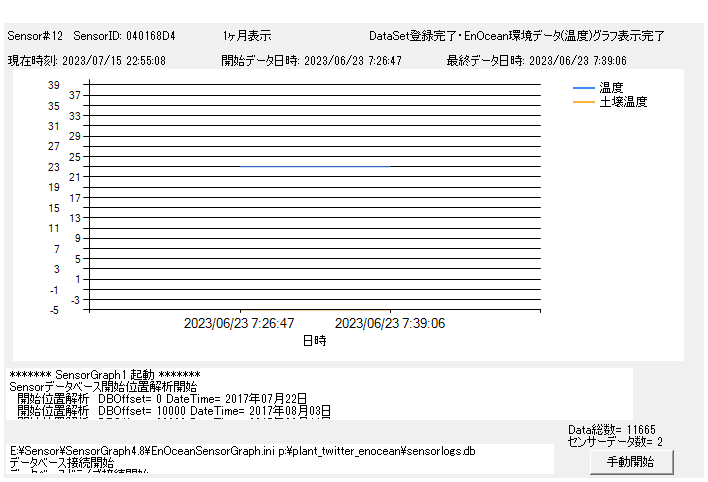Click the 7:39:06 x-axis date label
The width and height of the screenshot is (708, 482).
click(x=390, y=324)
